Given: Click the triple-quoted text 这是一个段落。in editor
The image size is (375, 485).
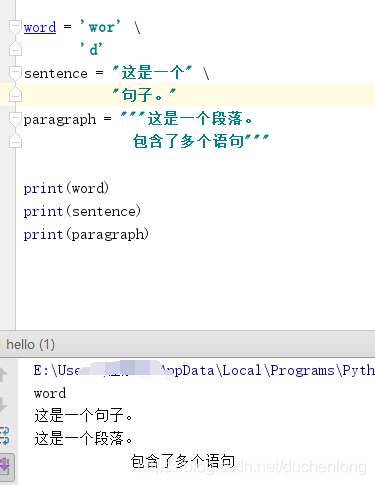Looking at the screenshot, I should point(187,118).
